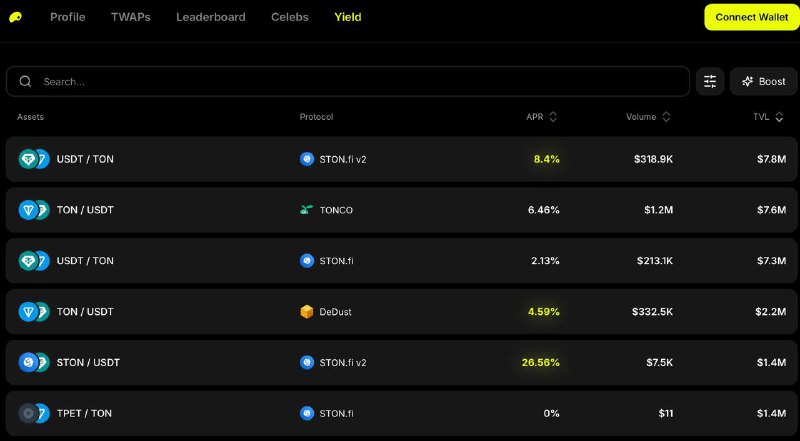Open the Celebs tab
The height and width of the screenshot is (441, 800).
(x=290, y=17)
